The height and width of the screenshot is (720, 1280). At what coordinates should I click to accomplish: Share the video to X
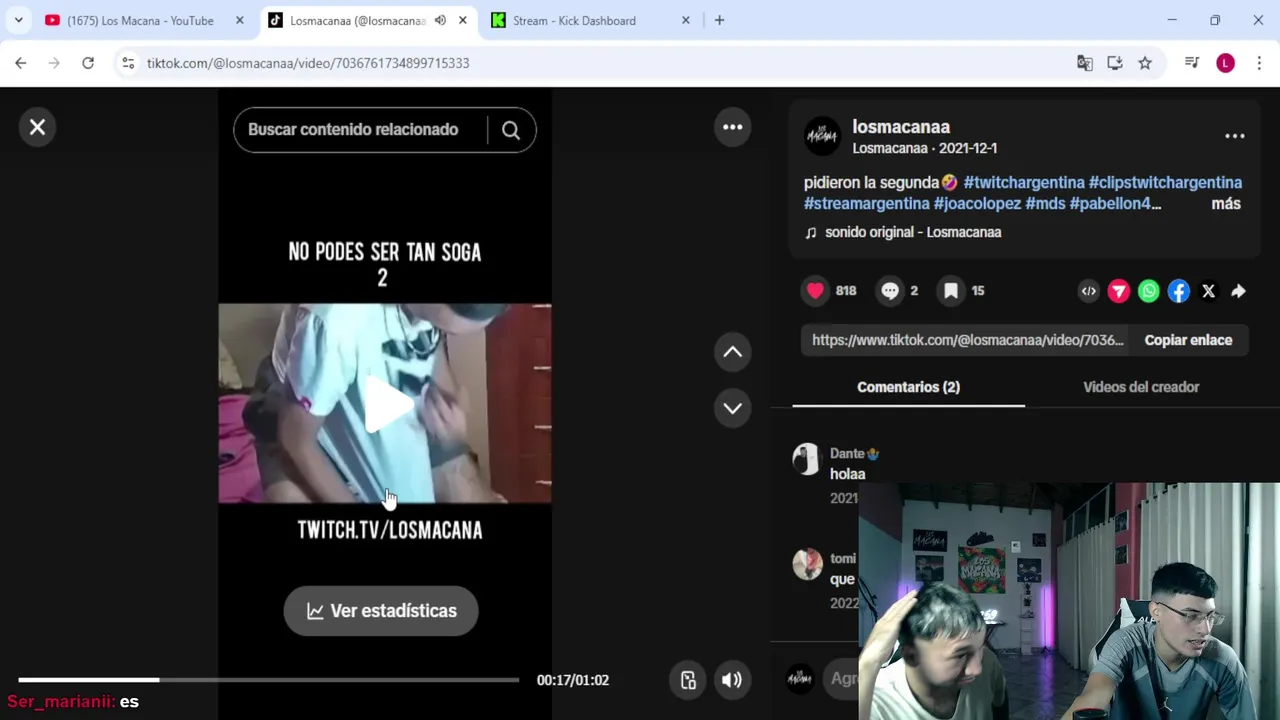point(1208,291)
